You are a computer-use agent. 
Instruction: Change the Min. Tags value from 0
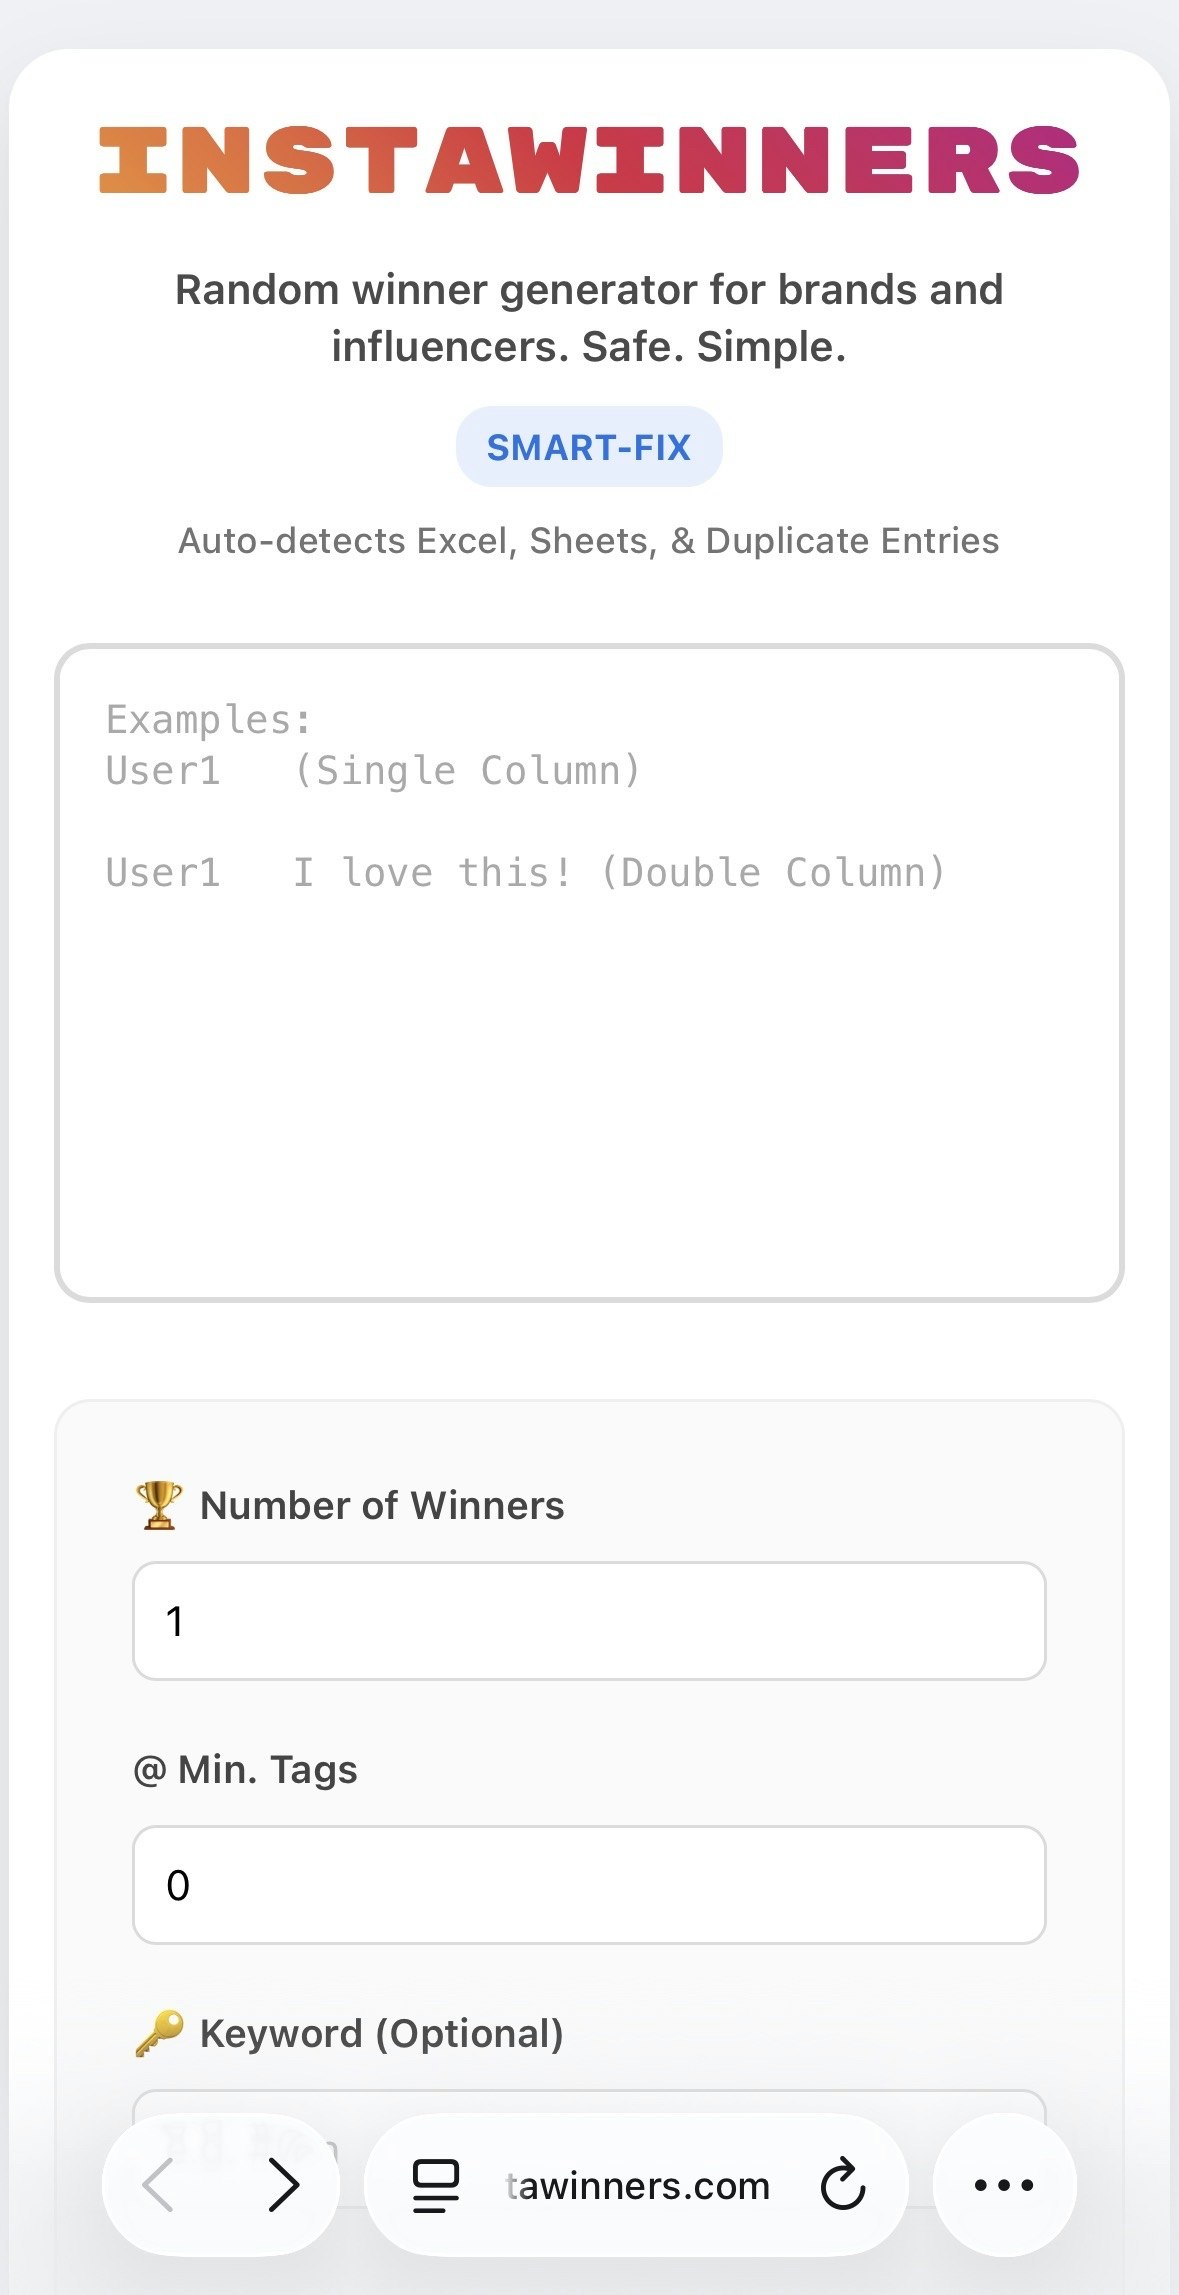coord(588,1887)
